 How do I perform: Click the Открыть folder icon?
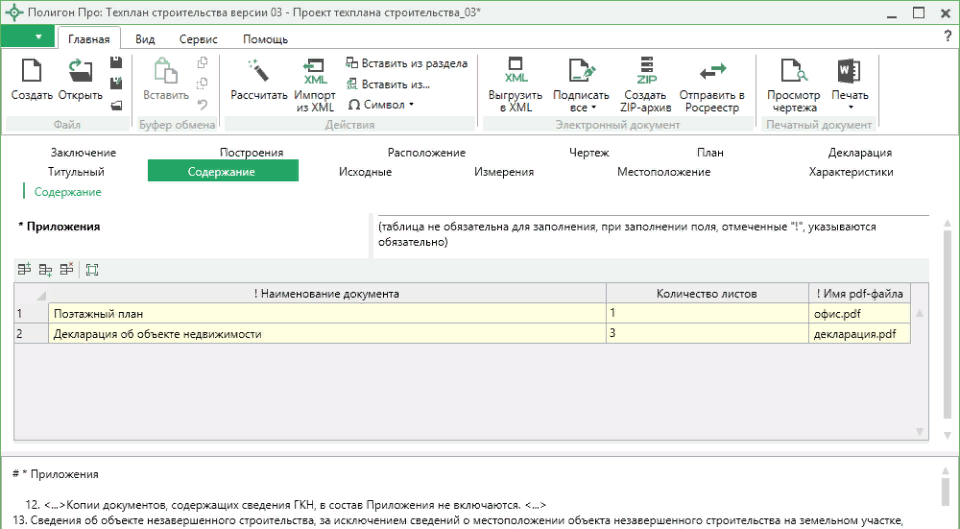coord(80,72)
